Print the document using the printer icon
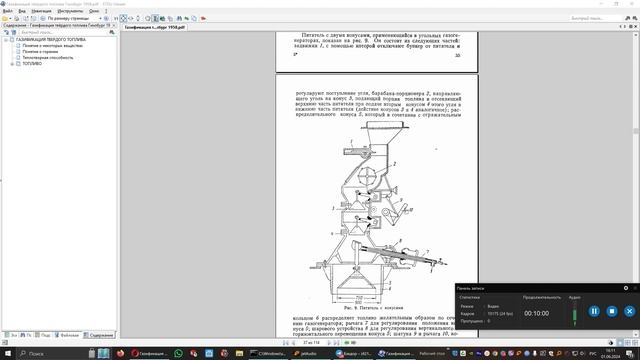Screen dimensions: 640x360 [x=17, y=18]
